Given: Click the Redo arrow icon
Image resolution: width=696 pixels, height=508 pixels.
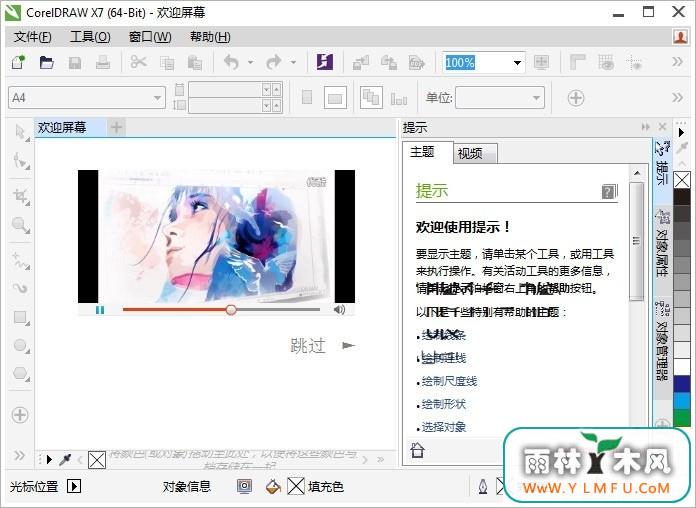Looking at the screenshot, I should (x=274, y=62).
